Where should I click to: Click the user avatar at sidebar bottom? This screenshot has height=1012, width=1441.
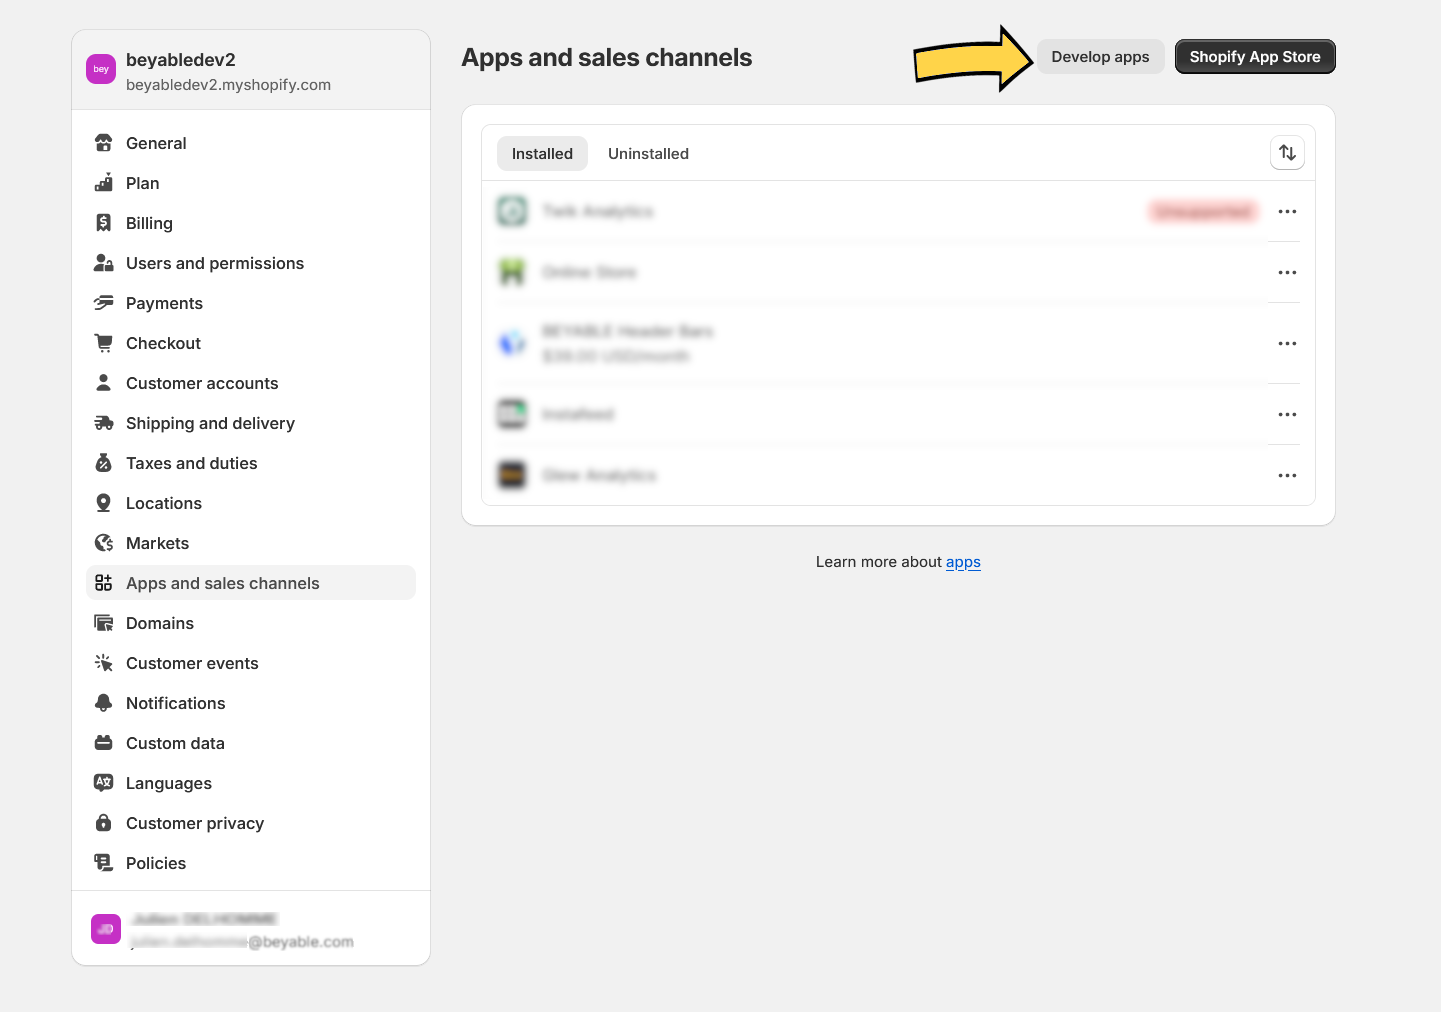(106, 929)
